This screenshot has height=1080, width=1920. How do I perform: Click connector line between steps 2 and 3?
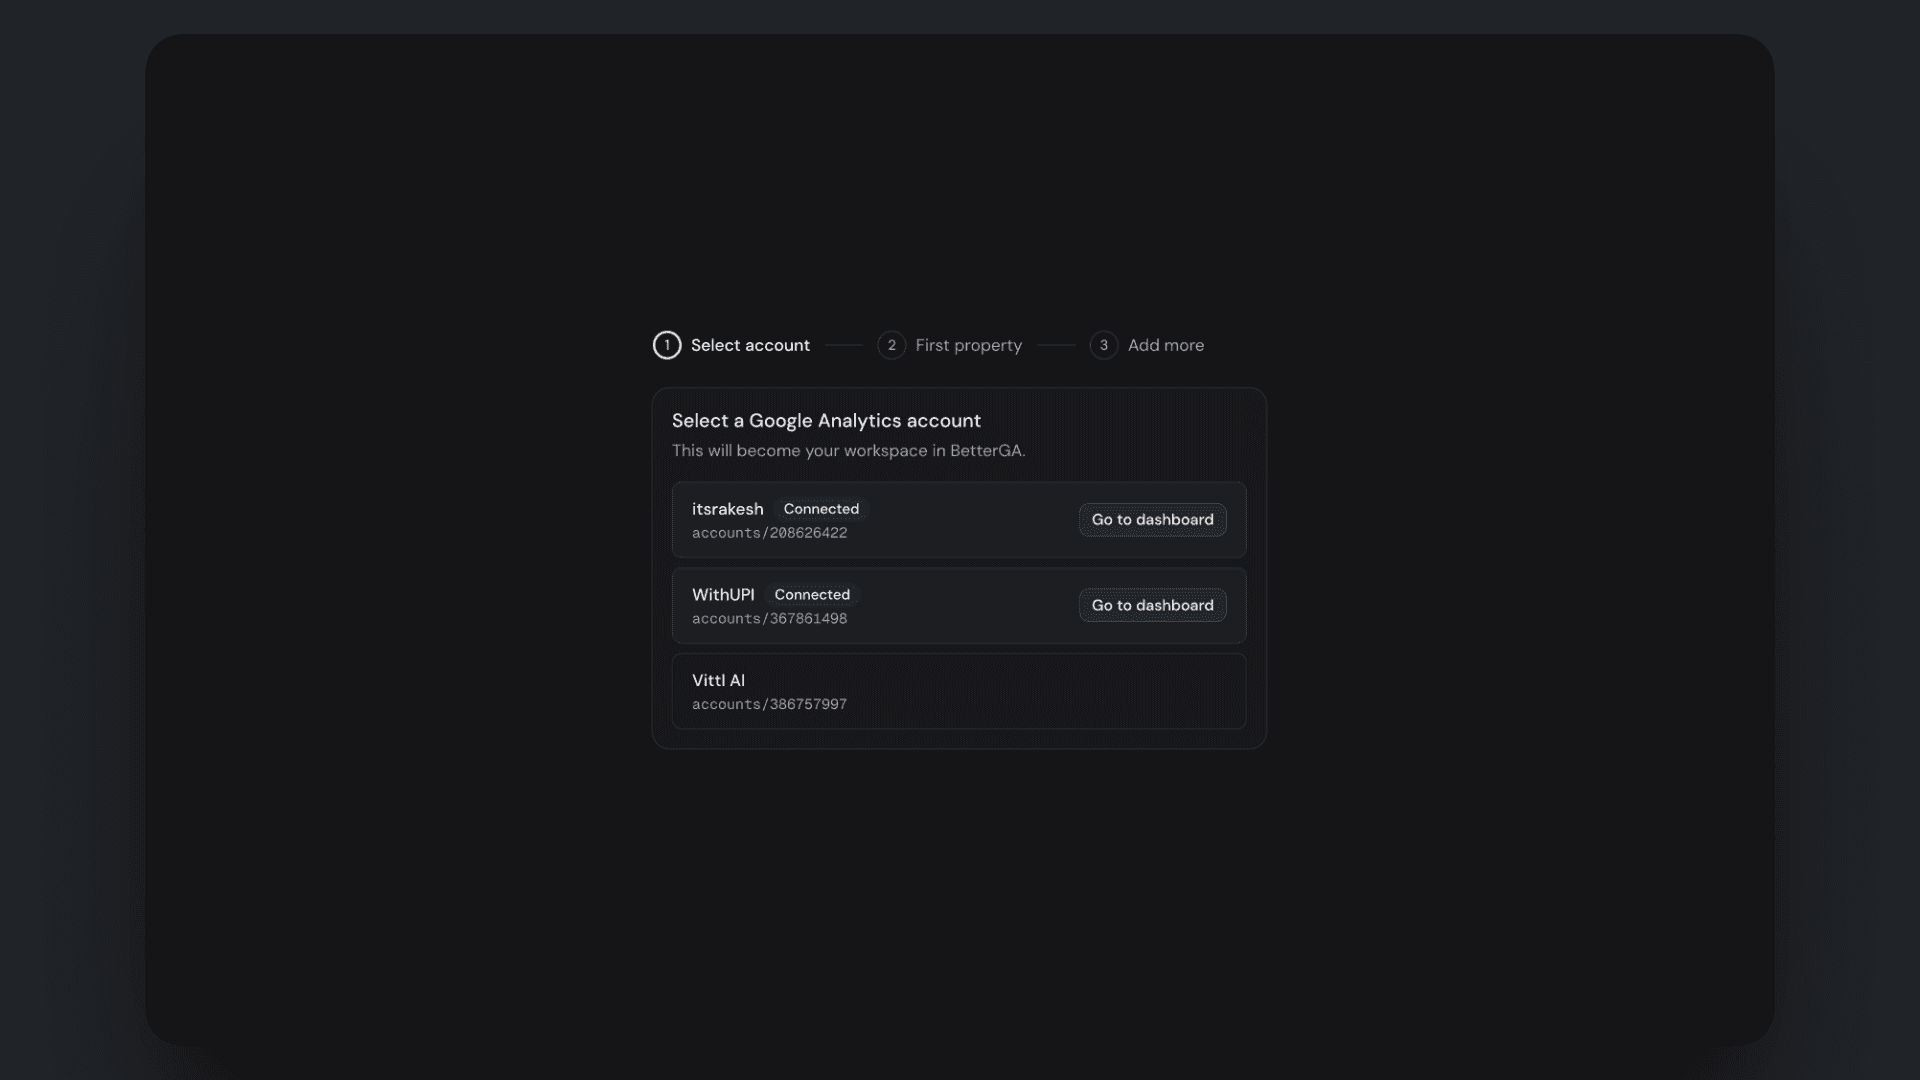tap(1056, 345)
